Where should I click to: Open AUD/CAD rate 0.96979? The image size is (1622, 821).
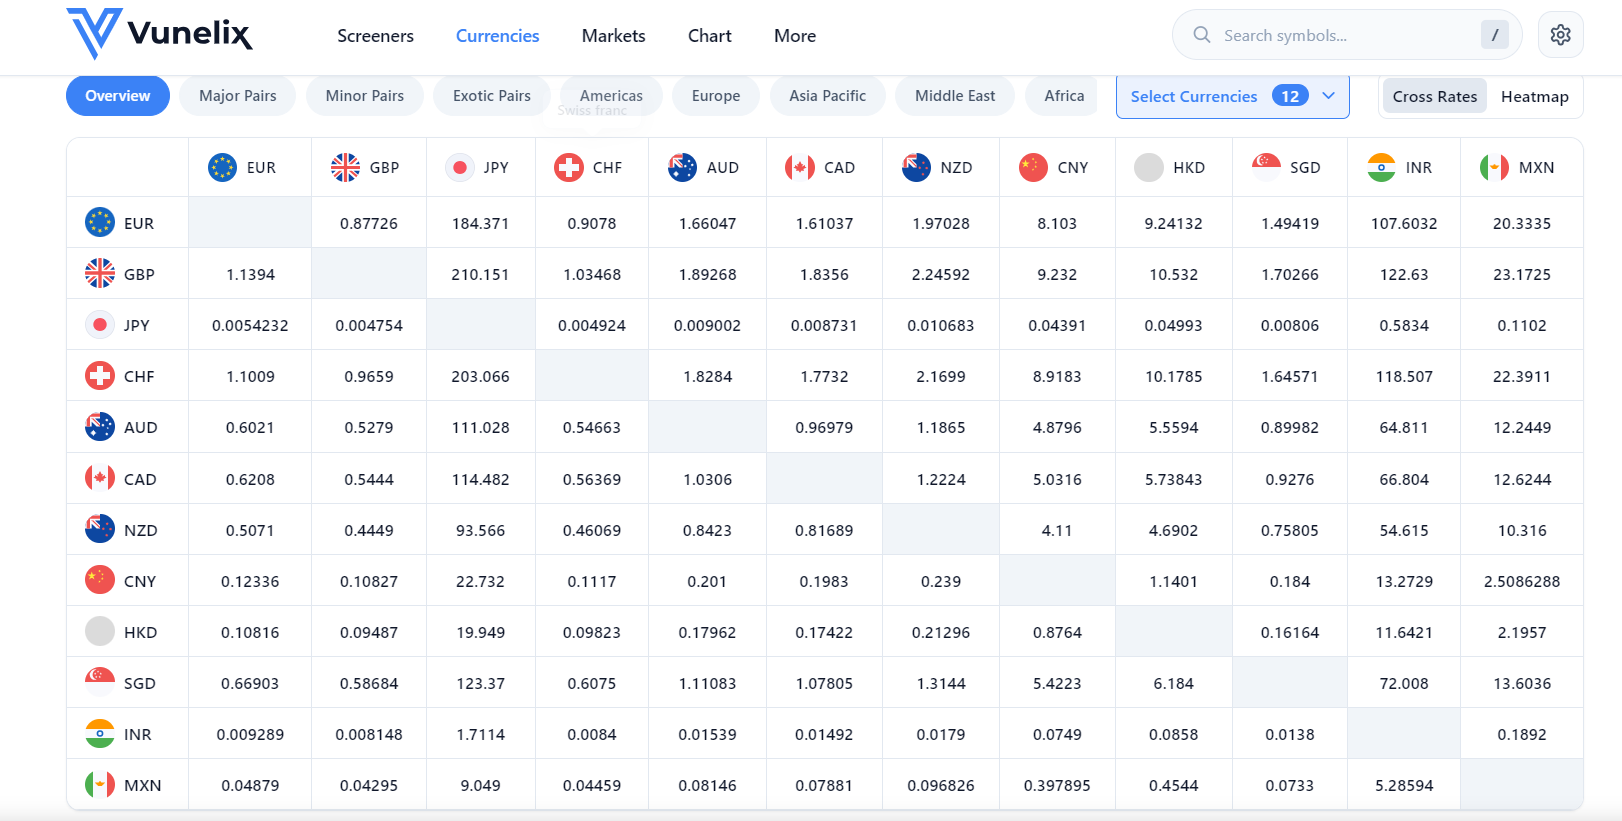point(824,427)
